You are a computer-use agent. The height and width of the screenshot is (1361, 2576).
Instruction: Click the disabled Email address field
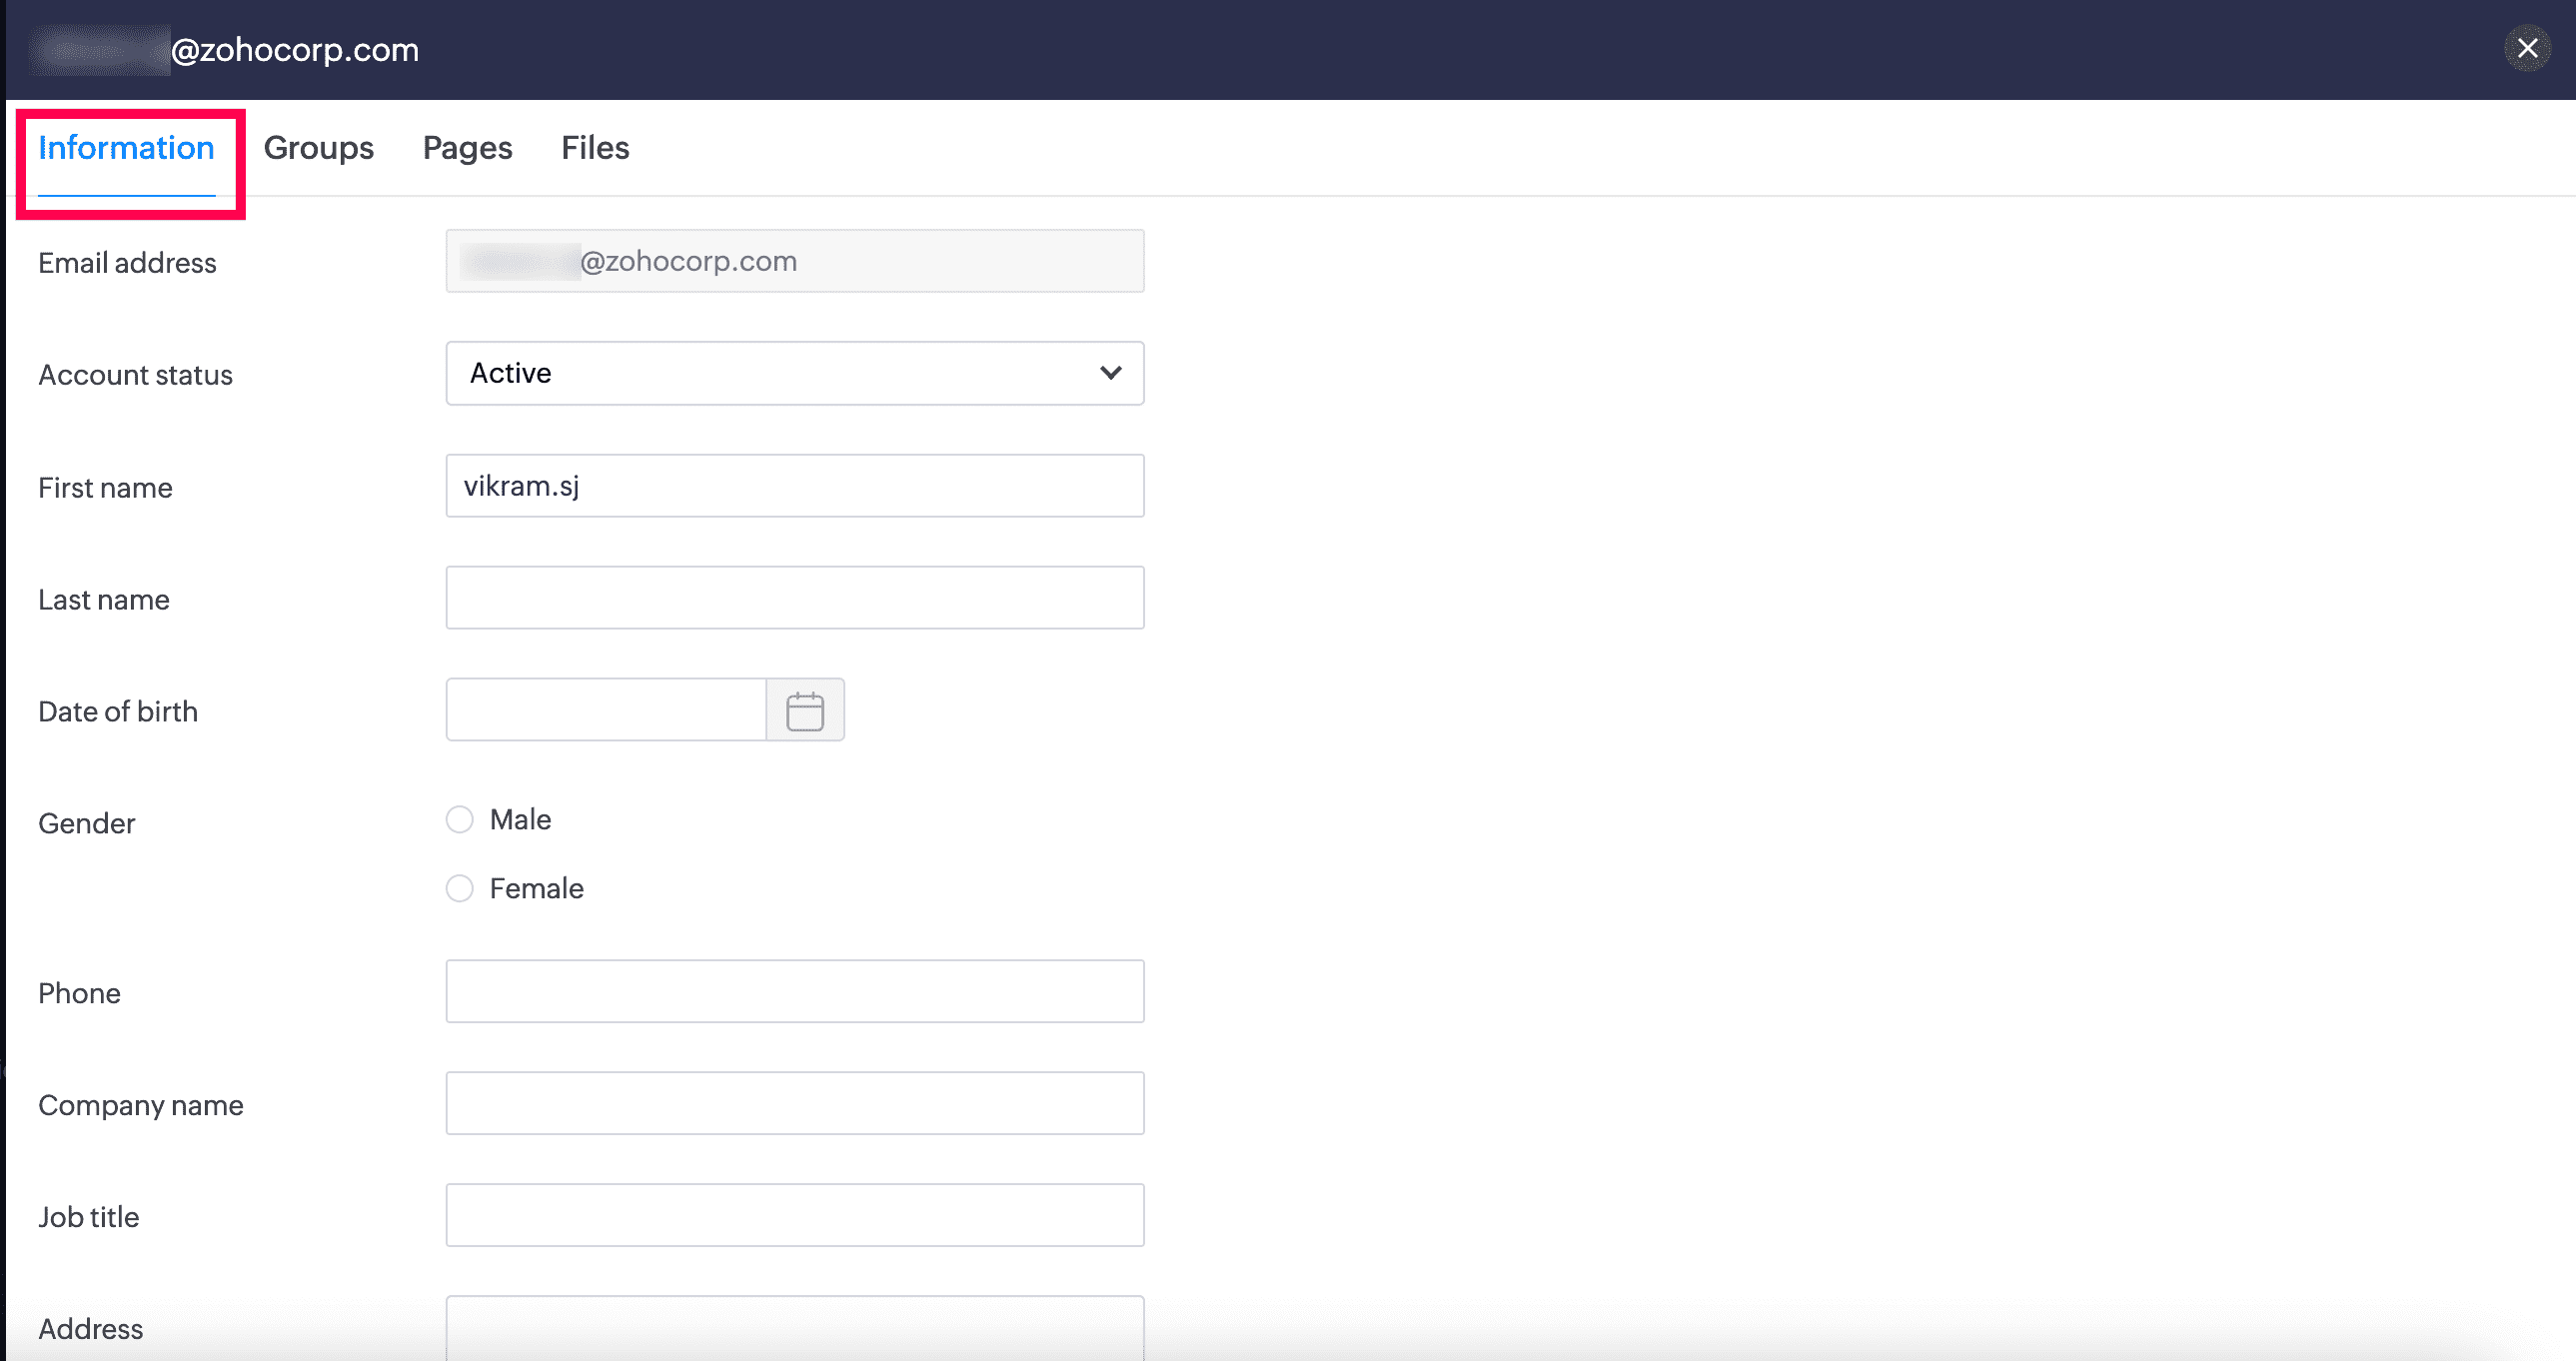794,262
